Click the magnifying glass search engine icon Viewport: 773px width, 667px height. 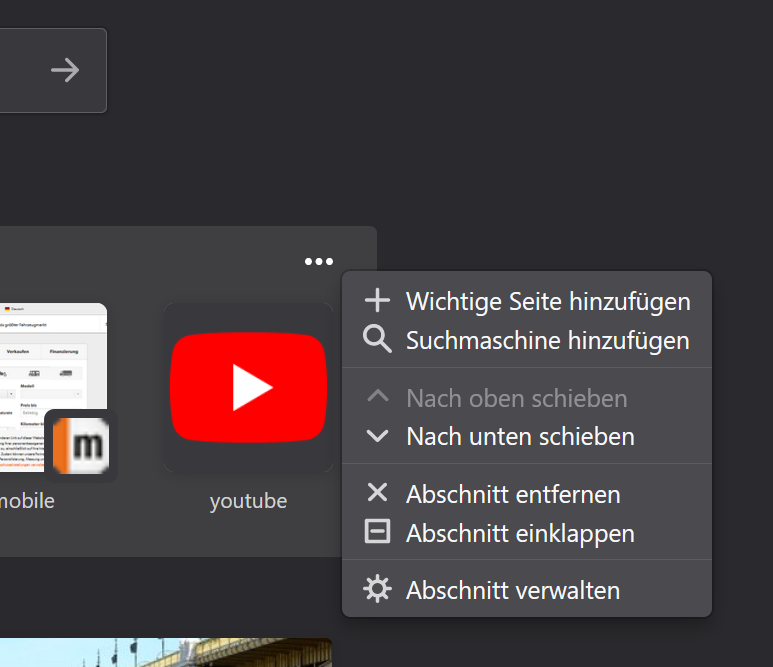coord(377,339)
